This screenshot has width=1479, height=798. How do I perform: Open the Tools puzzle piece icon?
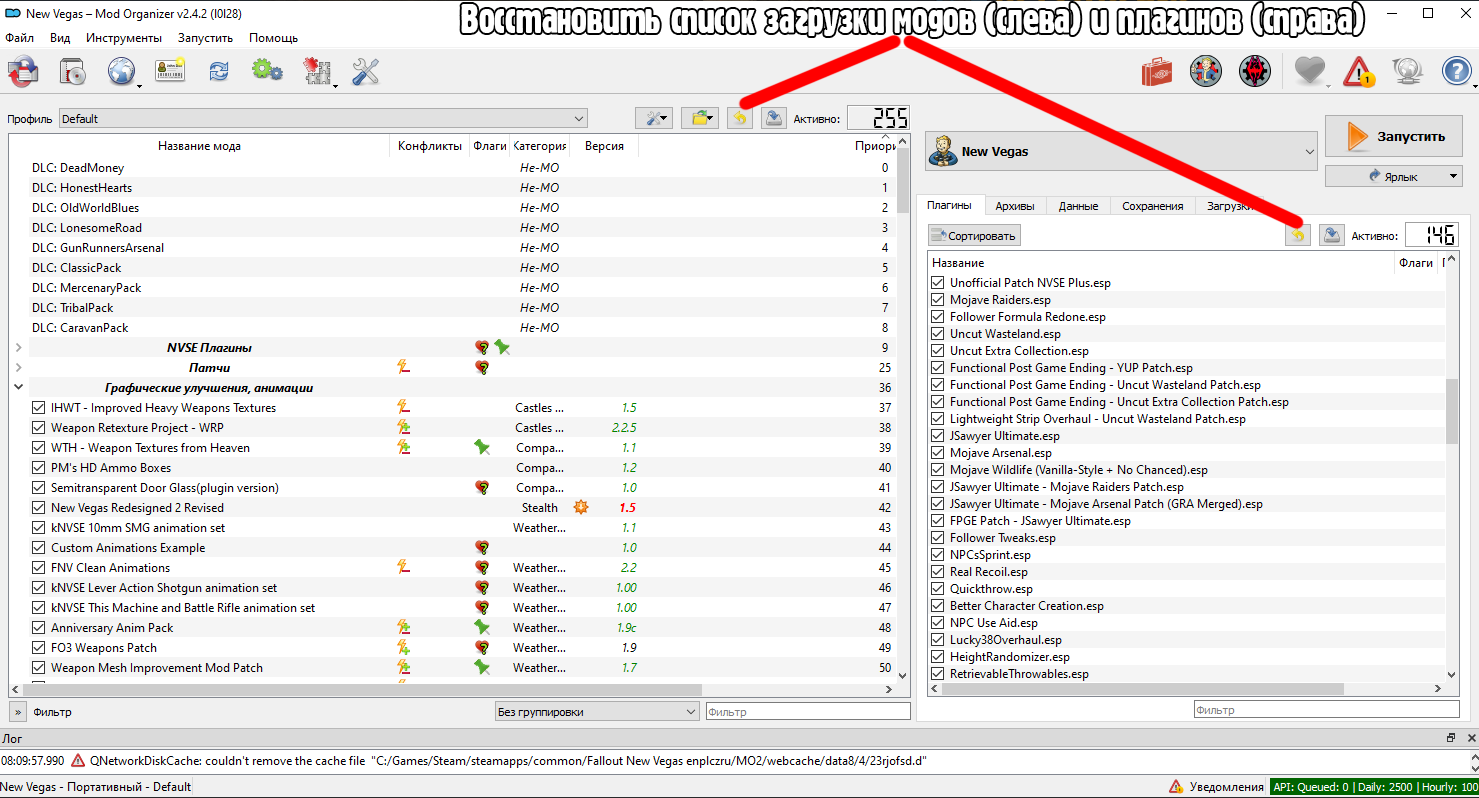tap(317, 71)
